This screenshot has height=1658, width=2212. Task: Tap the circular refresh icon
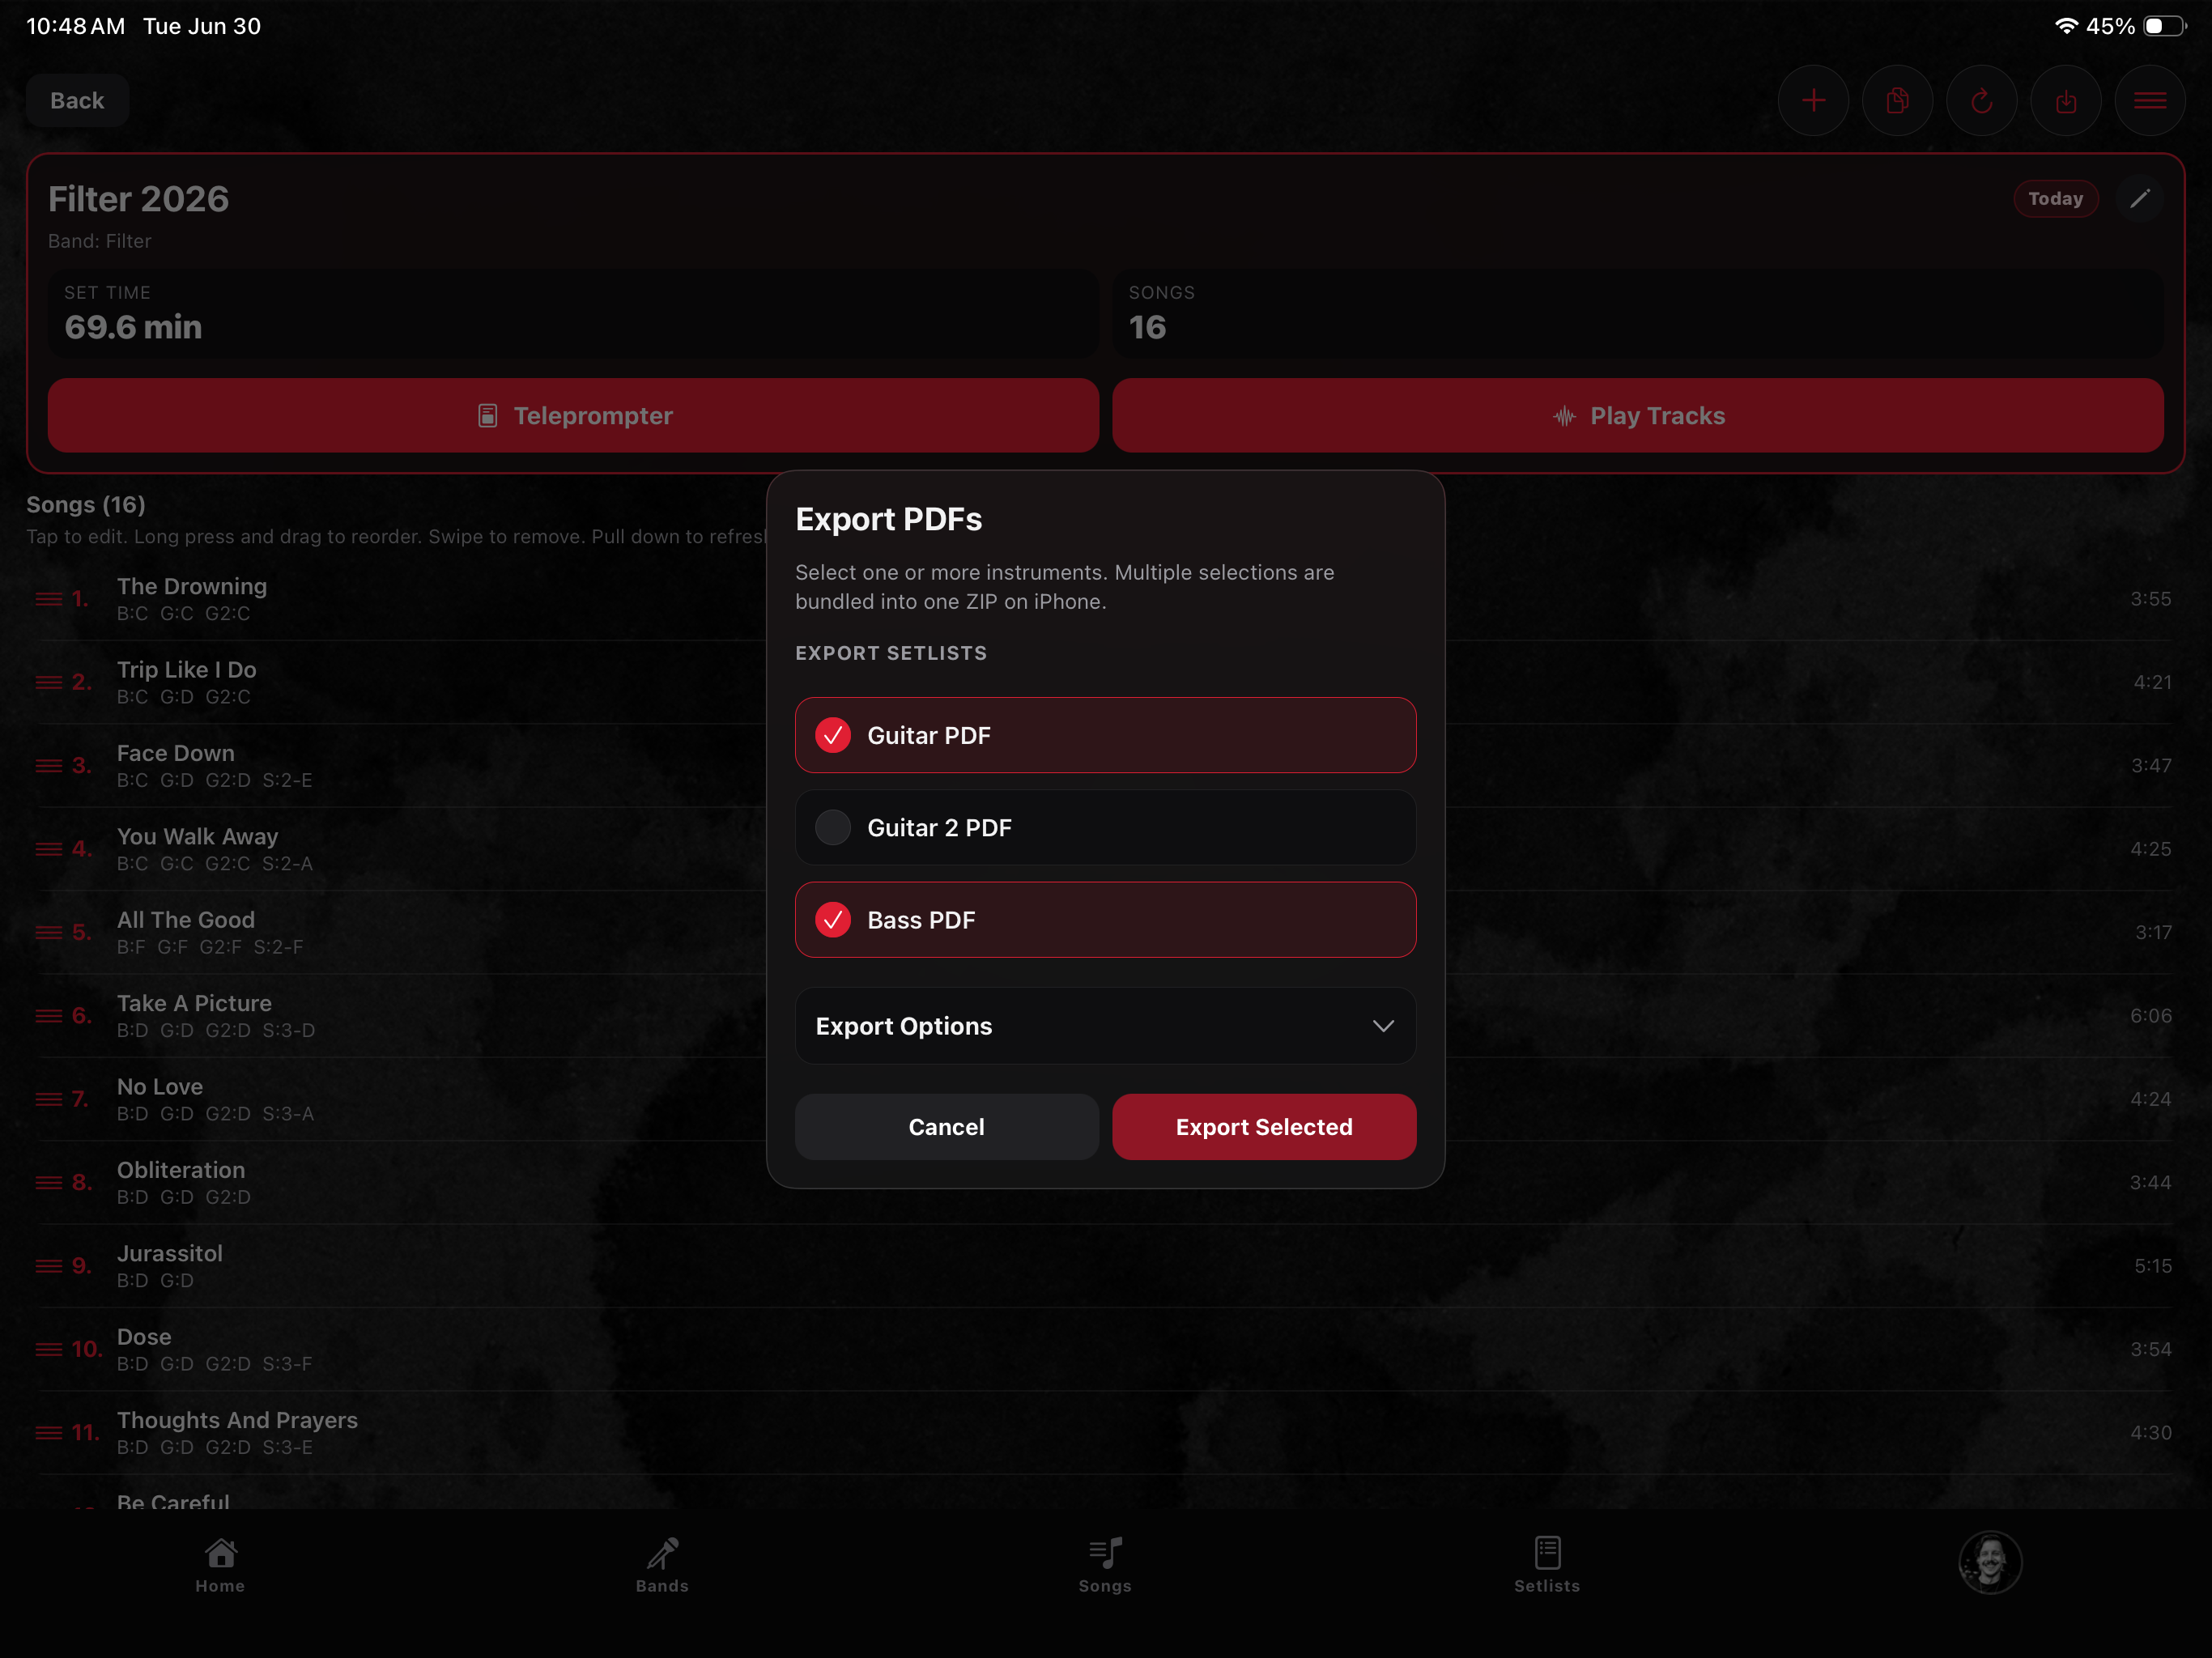coord(1981,101)
